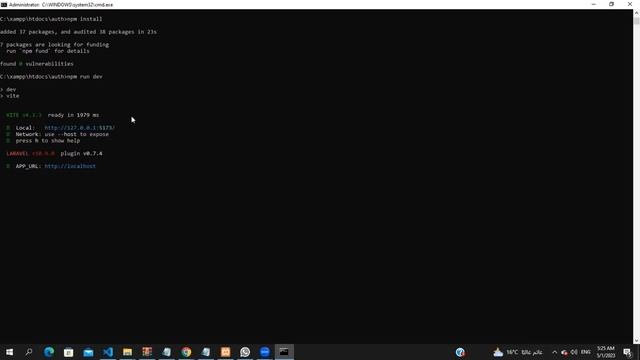Open the volume speaker control
The height and width of the screenshot is (360, 640).
tap(574, 352)
